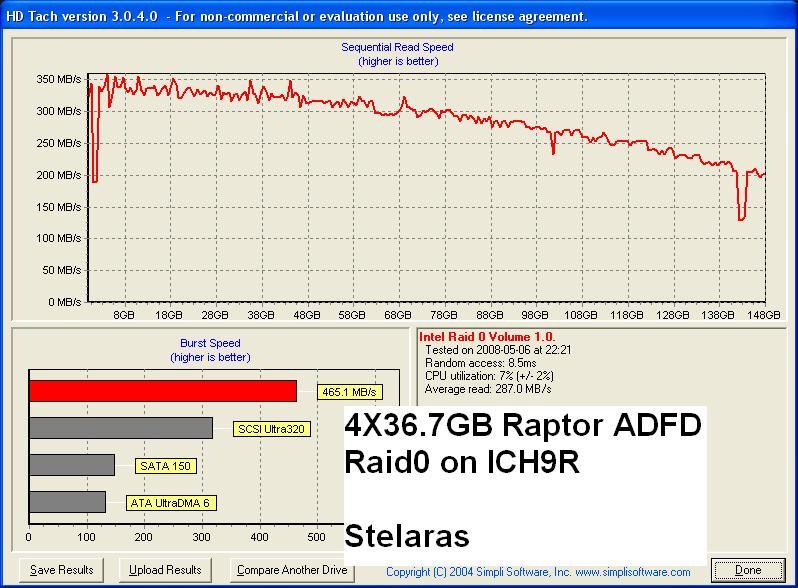Click the gray SATA 150 bar
Screen dimensions: 798x588
[72, 465]
